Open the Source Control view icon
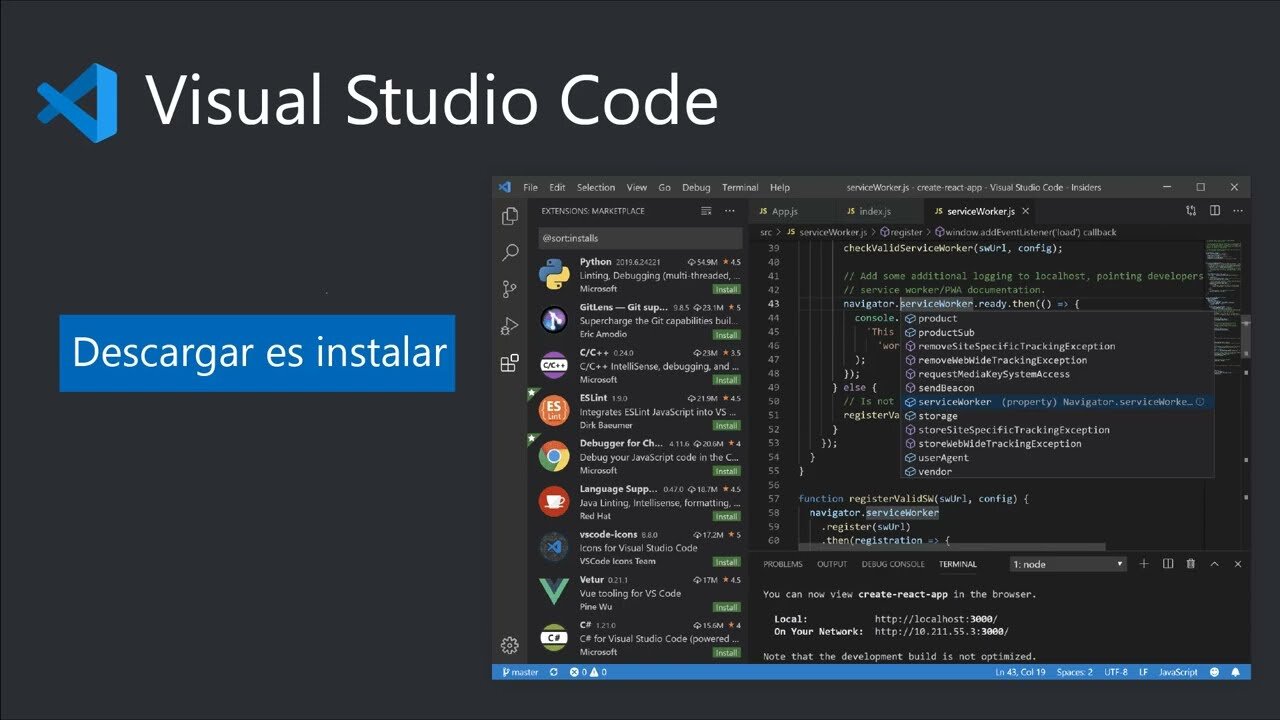 coord(510,289)
